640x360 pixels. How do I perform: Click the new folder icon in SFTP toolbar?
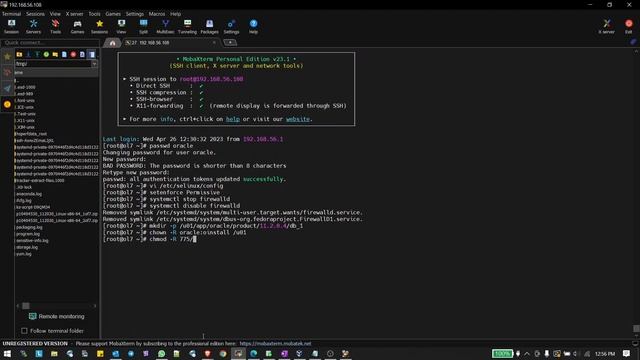(x=55, y=54)
